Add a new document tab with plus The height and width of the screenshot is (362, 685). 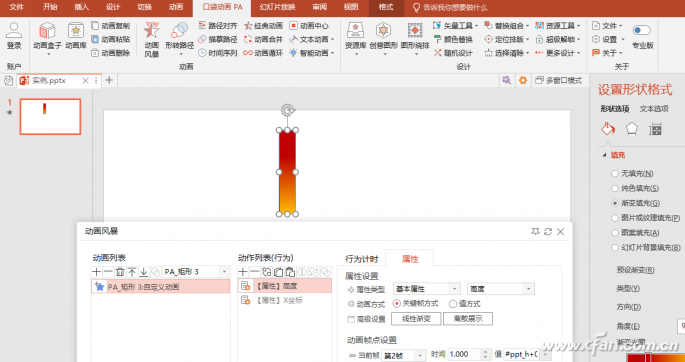tap(109, 80)
